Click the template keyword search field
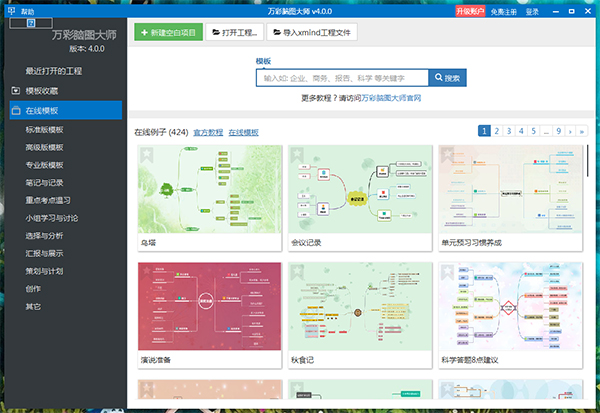 pos(342,77)
